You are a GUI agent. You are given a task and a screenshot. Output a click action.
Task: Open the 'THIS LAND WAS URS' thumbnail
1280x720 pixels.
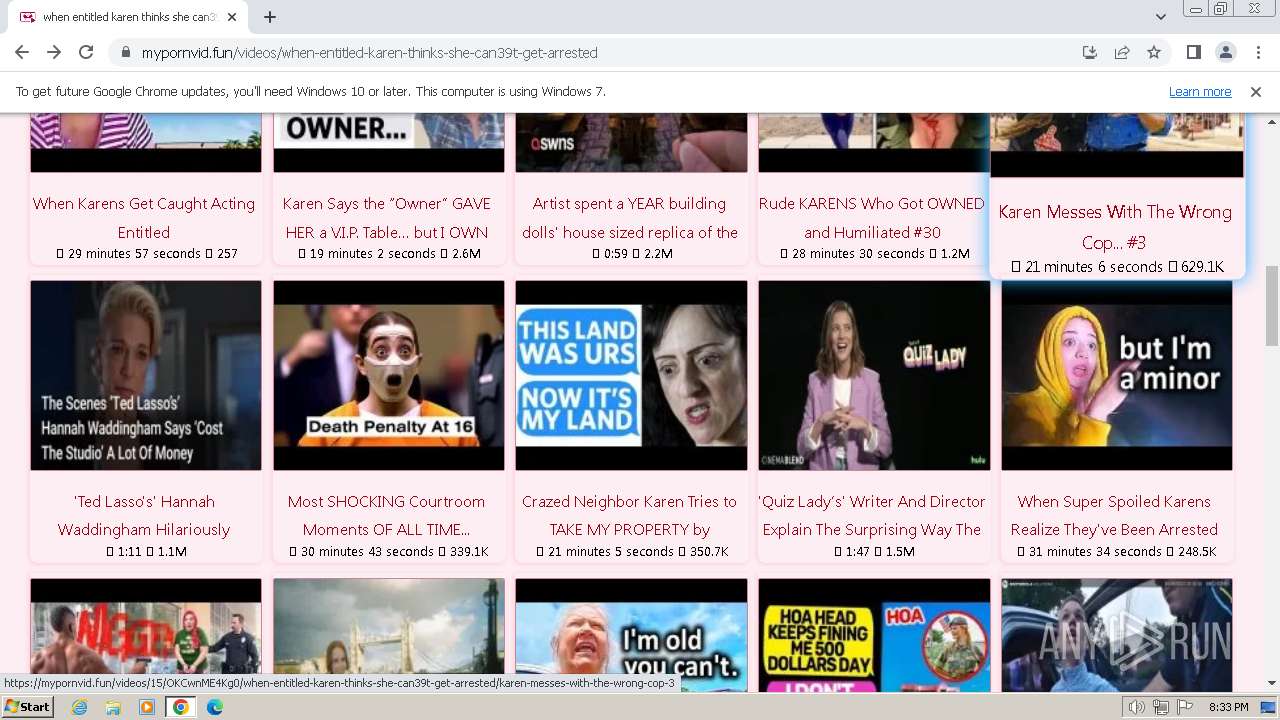click(631, 375)
